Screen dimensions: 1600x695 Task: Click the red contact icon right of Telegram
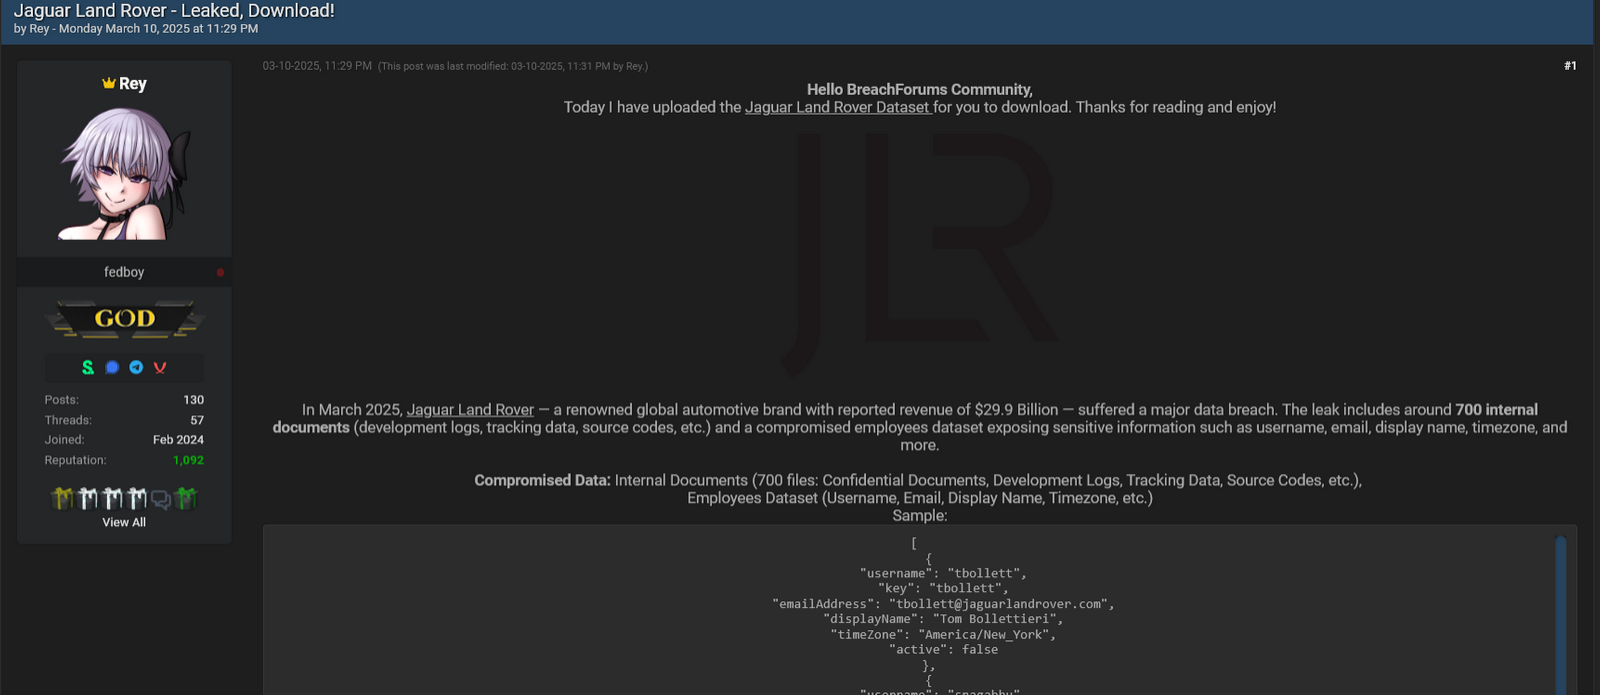point(160,367)
